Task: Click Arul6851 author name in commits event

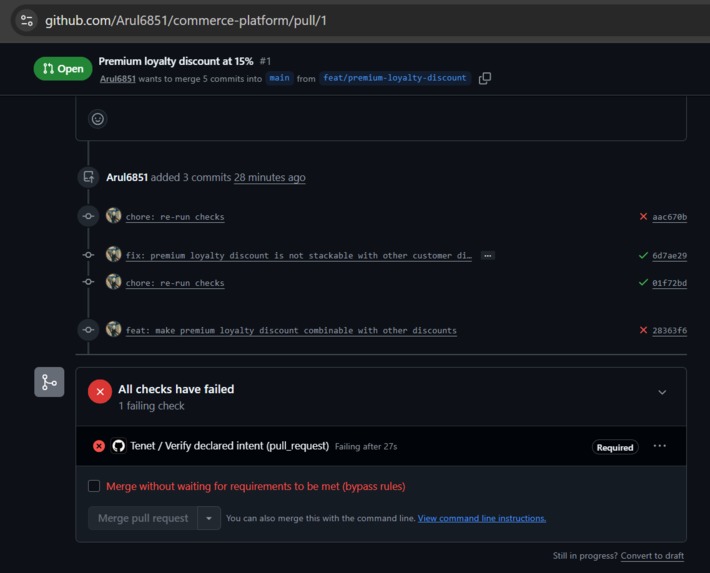Action: point(127,178)
